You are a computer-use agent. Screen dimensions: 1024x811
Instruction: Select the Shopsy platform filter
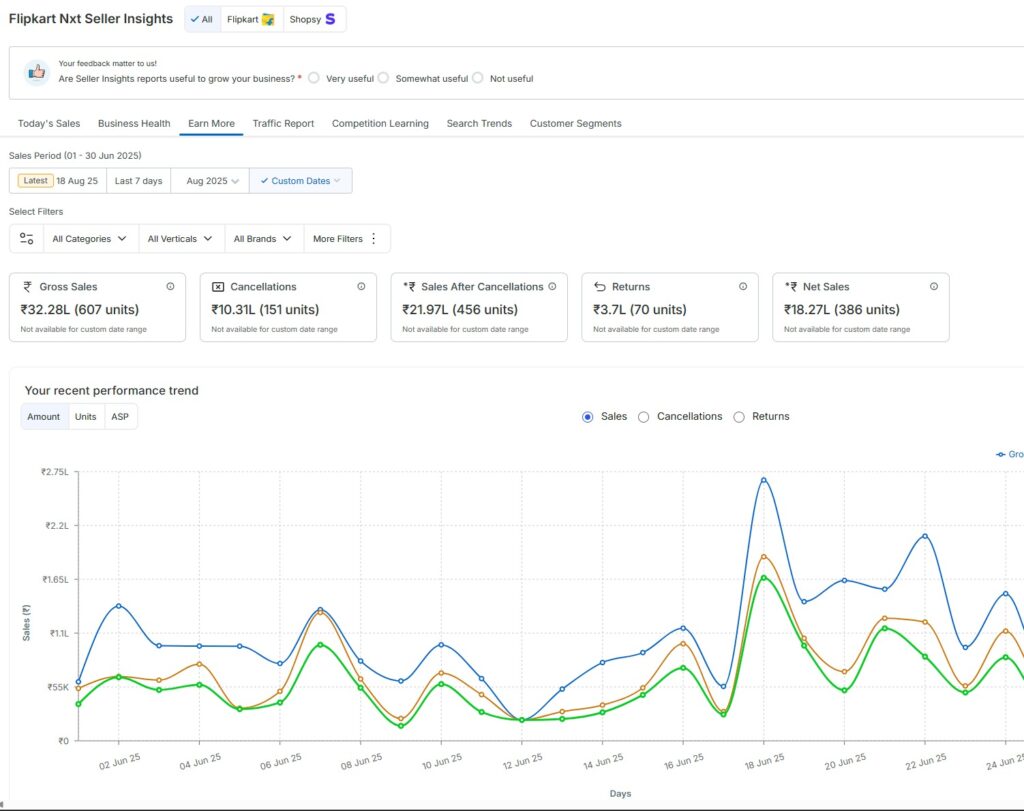pyautogui.click(x=313, y=19)
